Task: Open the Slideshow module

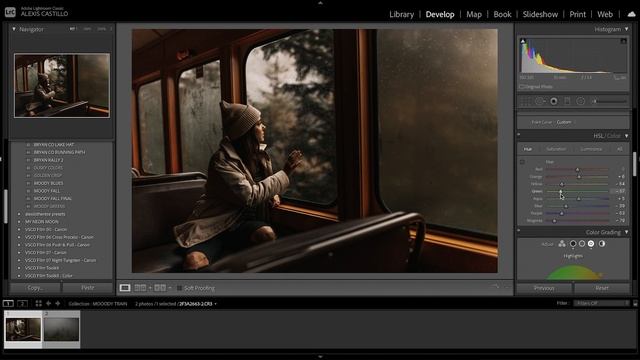Action: point(540,14)
